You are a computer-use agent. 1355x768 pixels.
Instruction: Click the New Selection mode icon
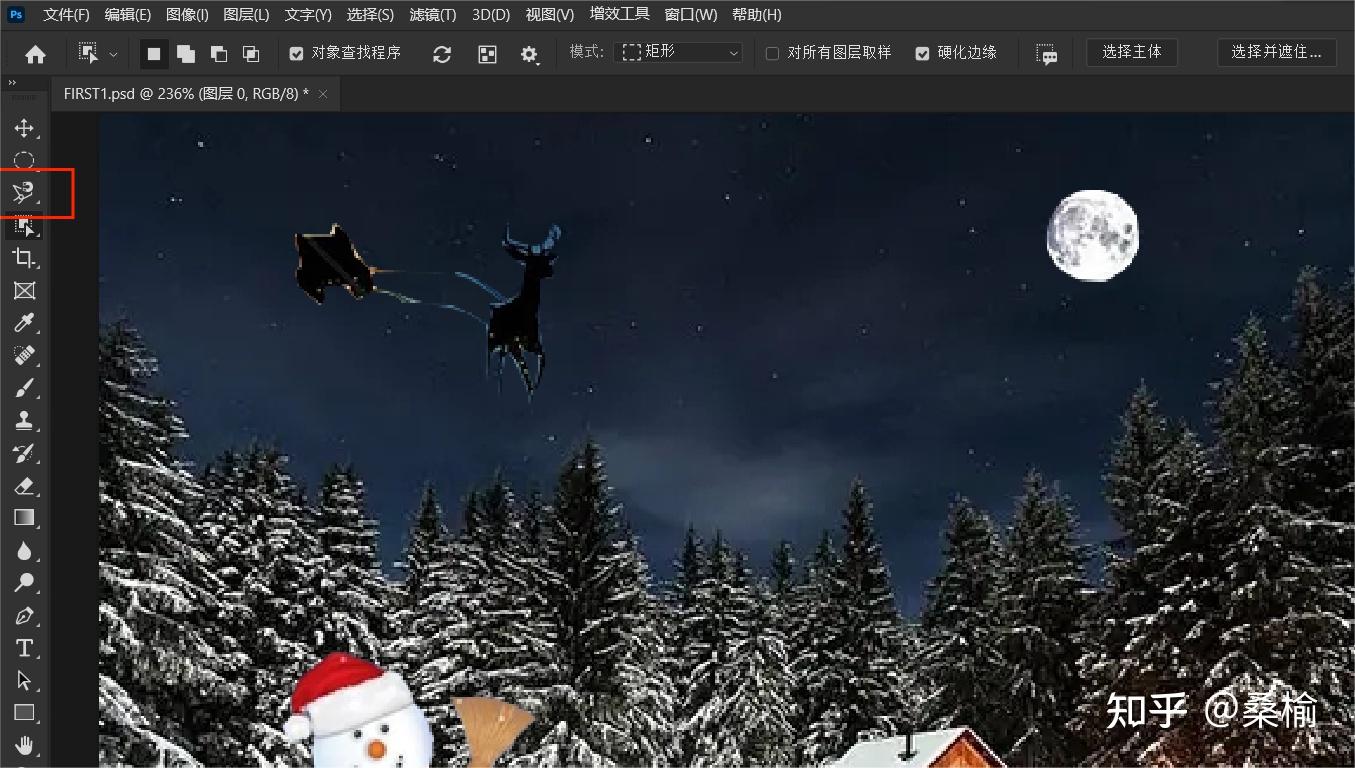[153, 54]
